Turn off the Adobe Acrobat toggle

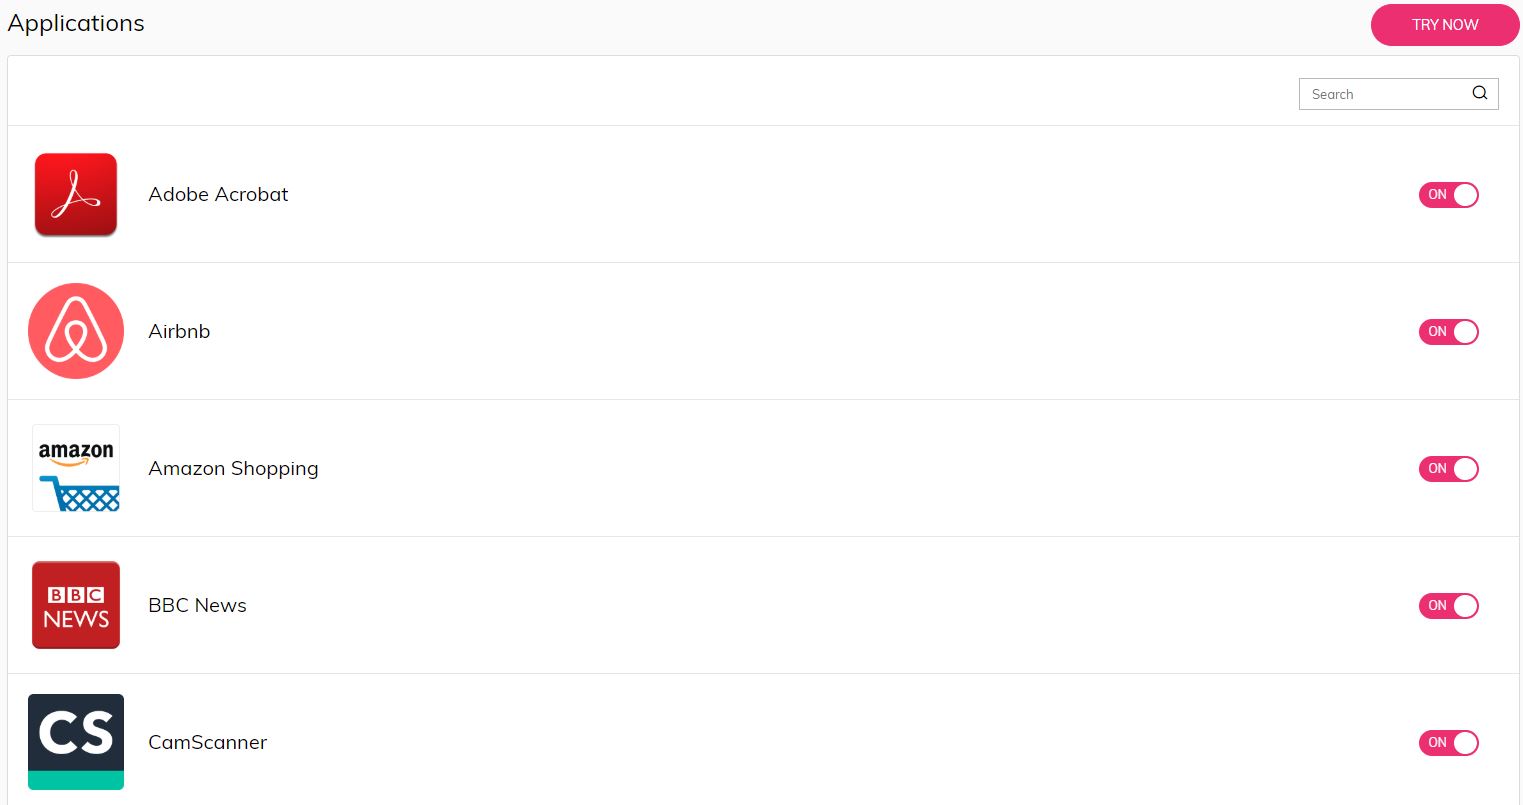(1448, 195)
